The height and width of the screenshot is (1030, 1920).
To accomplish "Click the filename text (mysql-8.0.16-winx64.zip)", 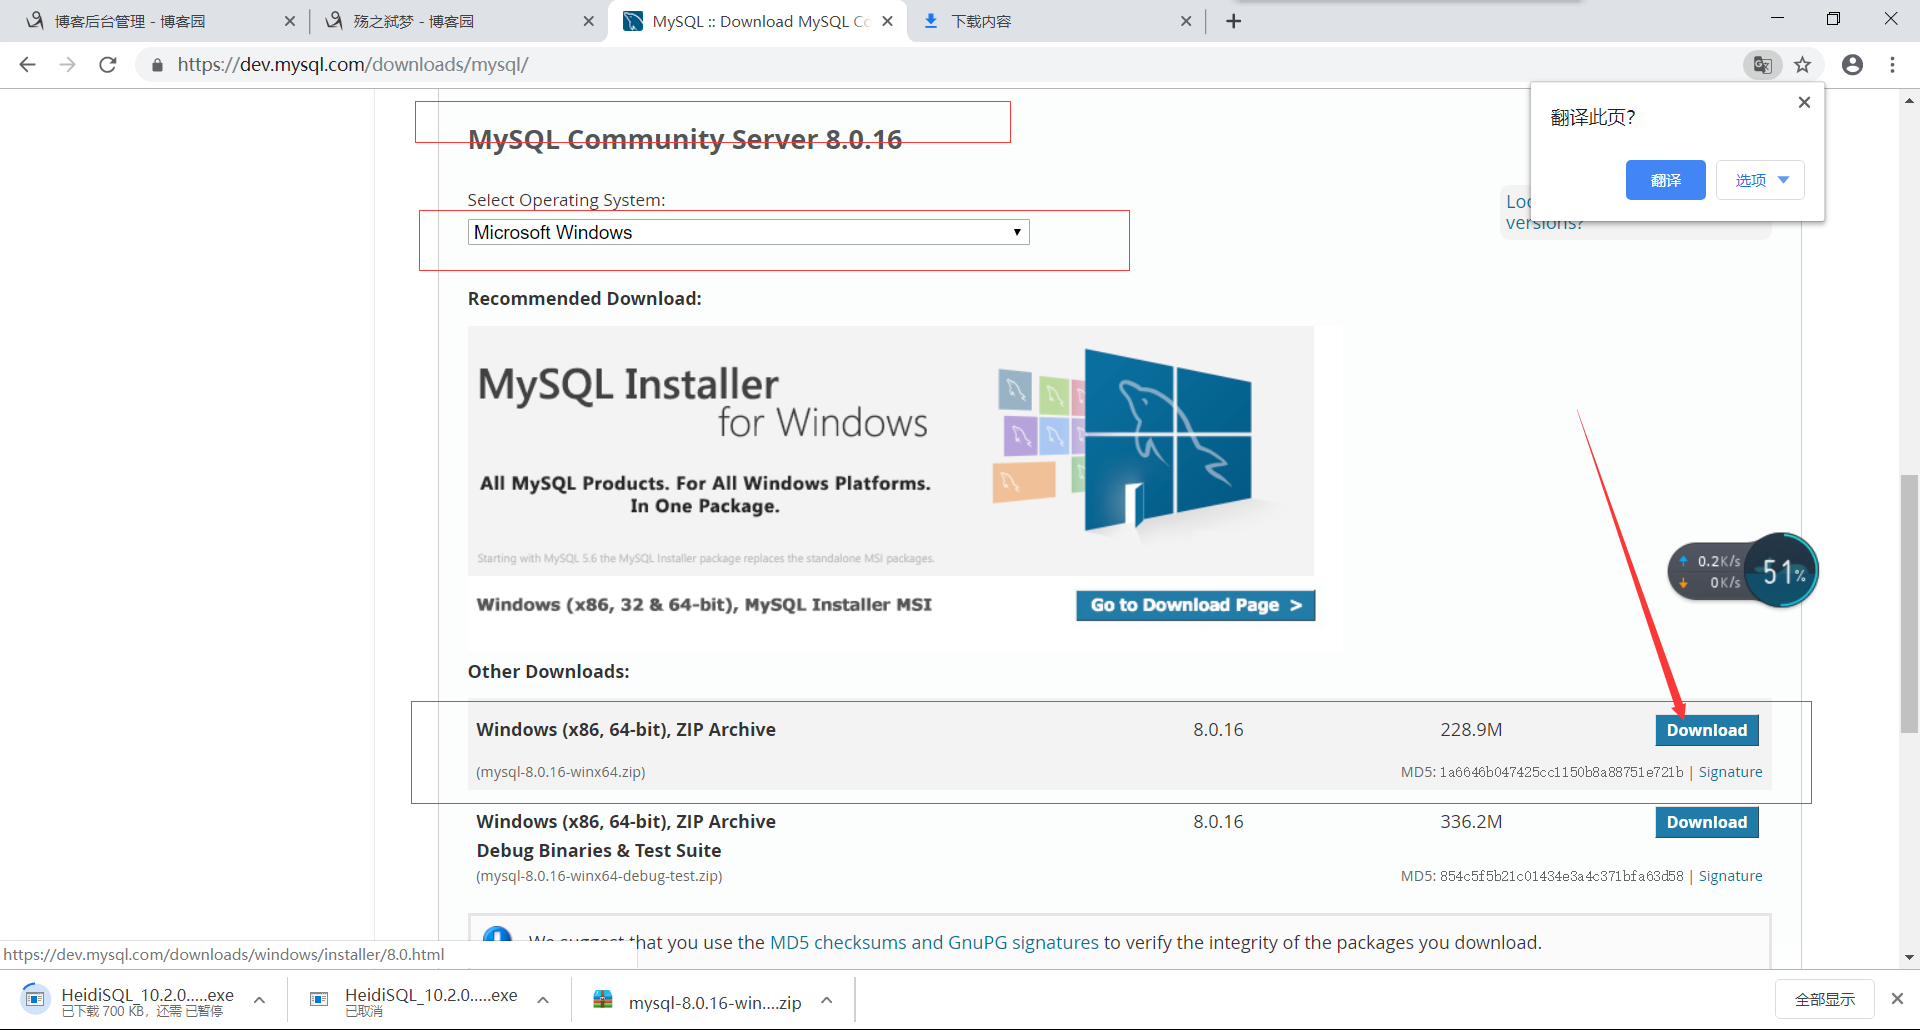I will (x=561, y=772).
